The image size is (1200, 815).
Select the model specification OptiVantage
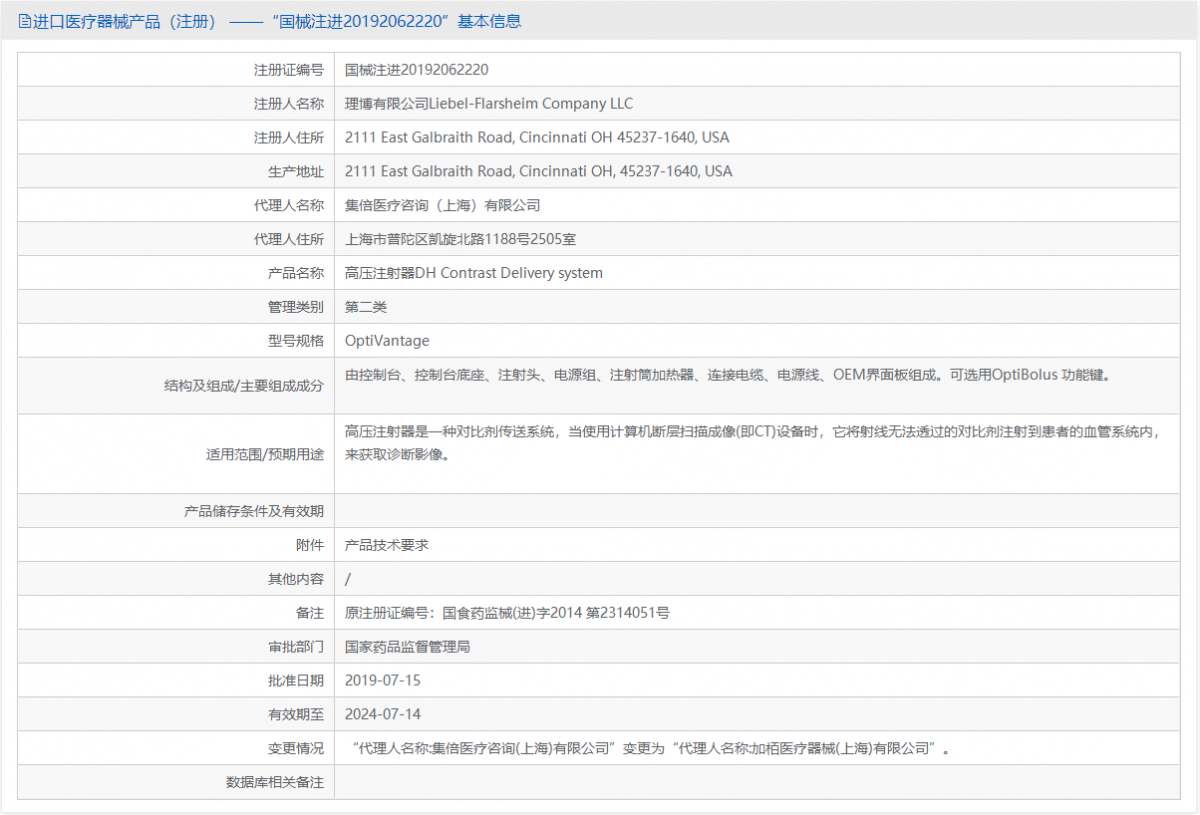(386, 340)
